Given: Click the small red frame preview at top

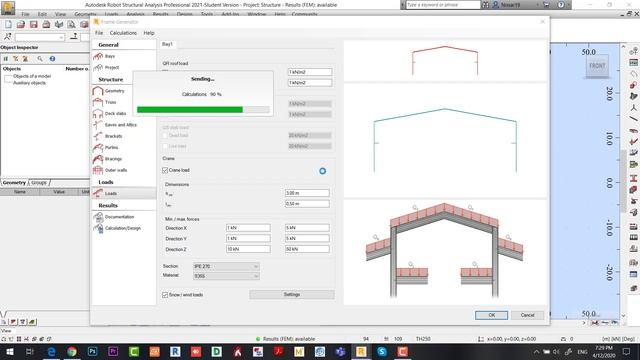Looking at the screenshot, I should point(445,60).
